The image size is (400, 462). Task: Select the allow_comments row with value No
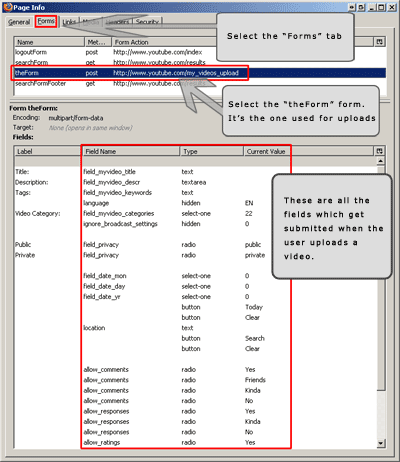click(x=195, y=401)
